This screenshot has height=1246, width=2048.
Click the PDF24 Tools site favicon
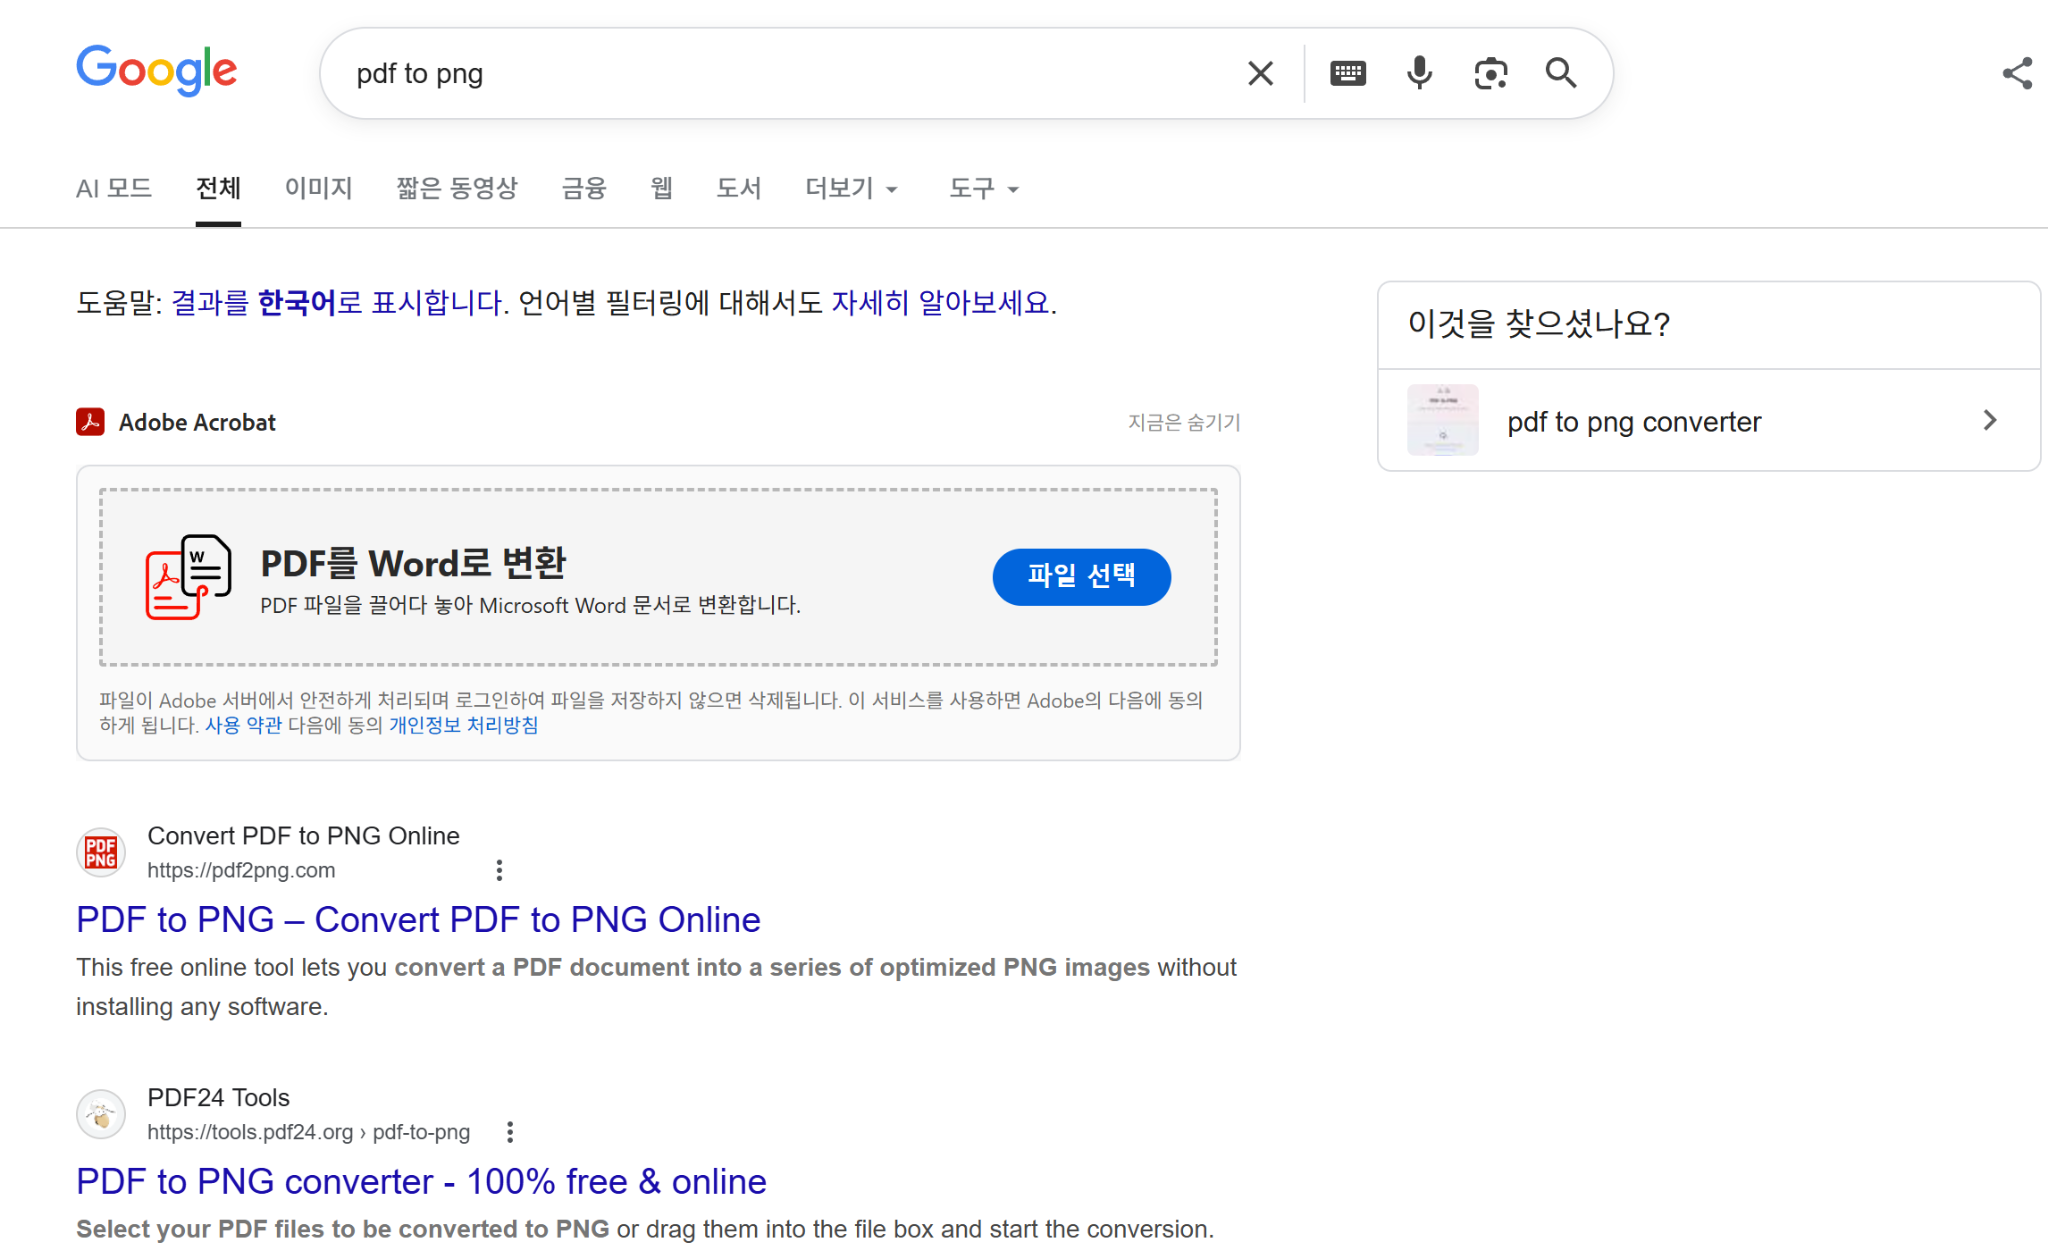tap(101, 1114)
